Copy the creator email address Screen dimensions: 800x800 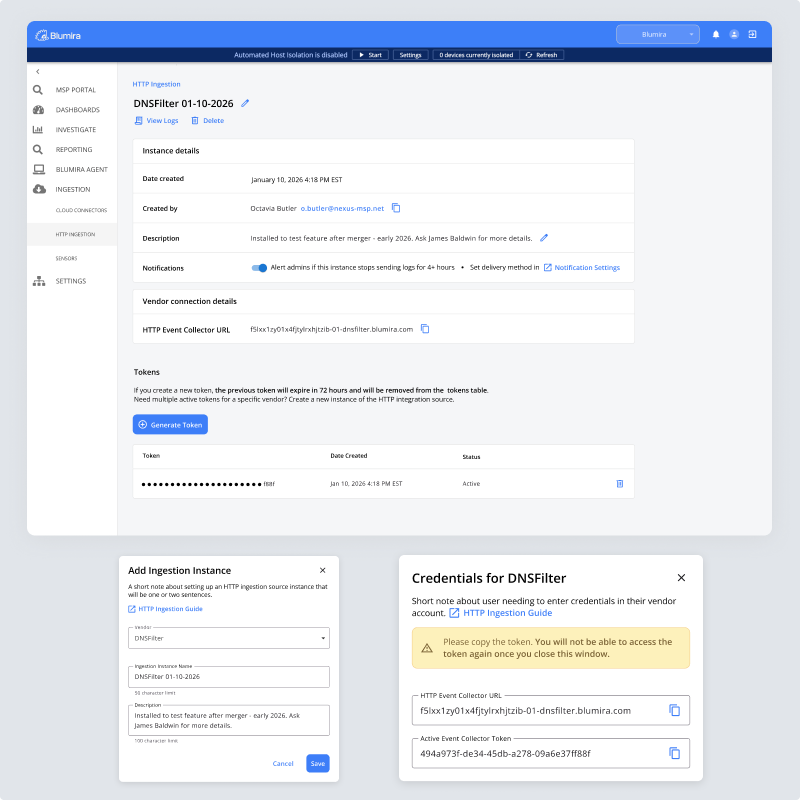396,208
